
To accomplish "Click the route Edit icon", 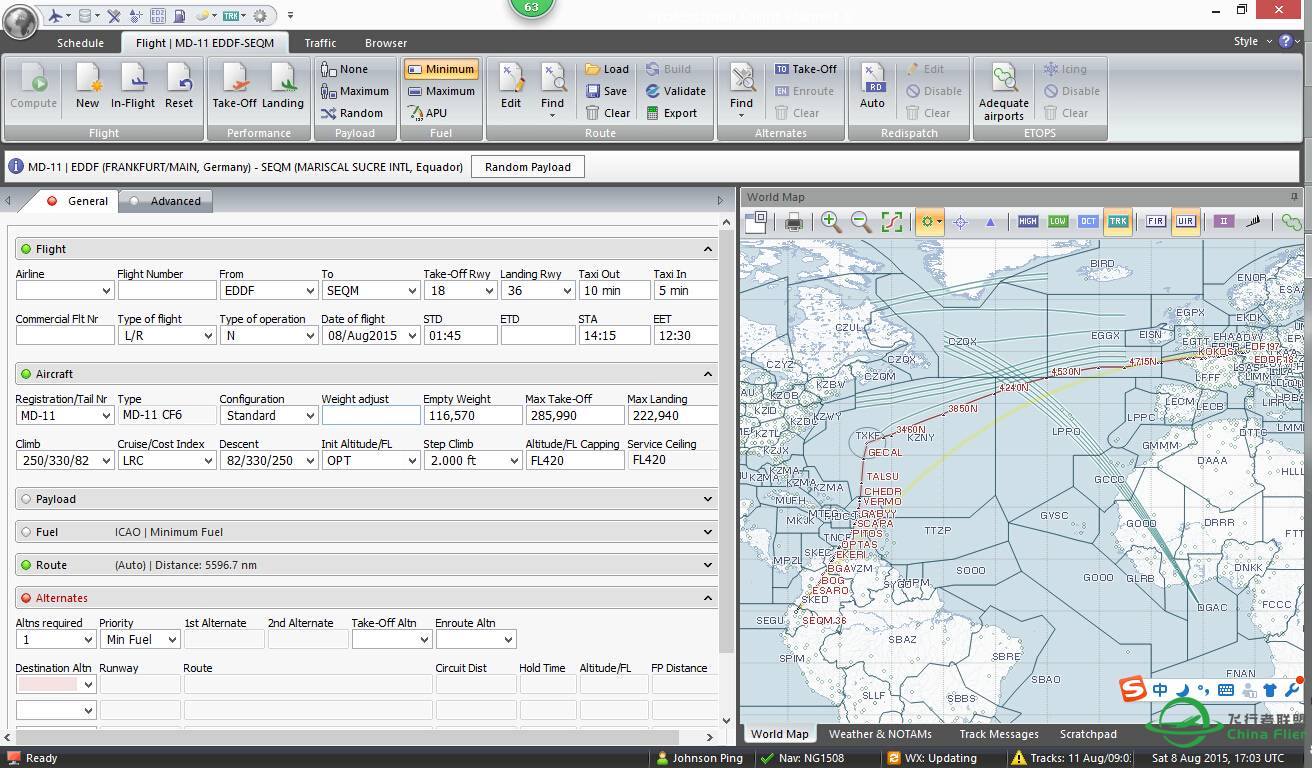I will point(511,87).
